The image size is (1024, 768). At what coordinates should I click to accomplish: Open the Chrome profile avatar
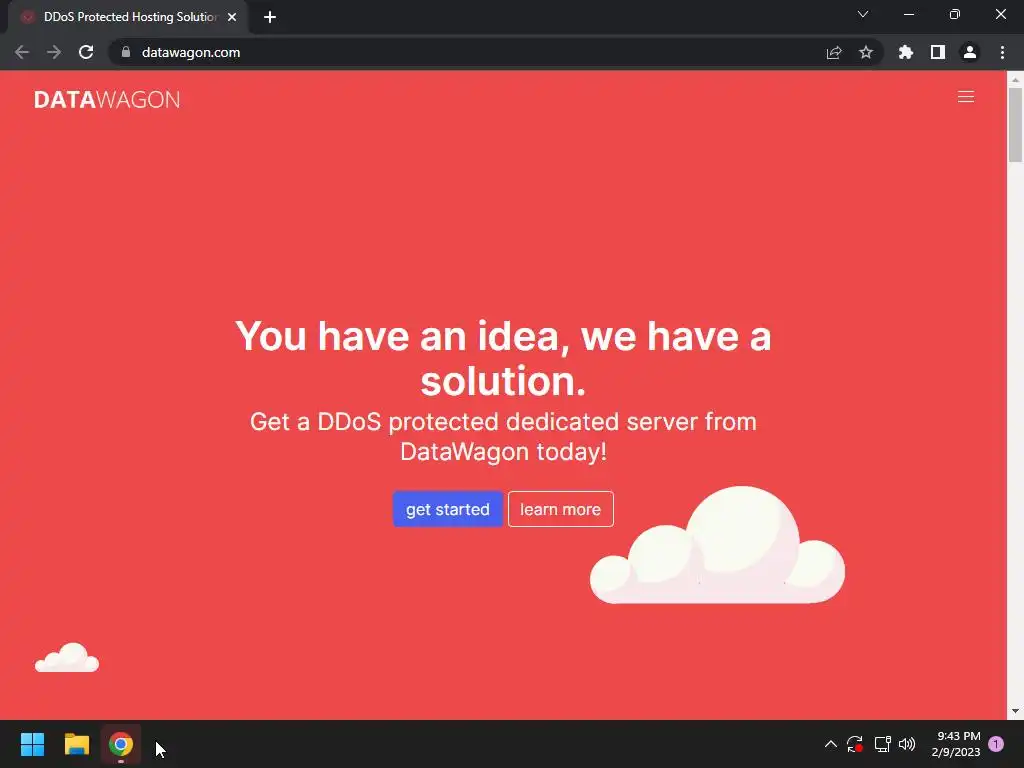pos(970,52)
